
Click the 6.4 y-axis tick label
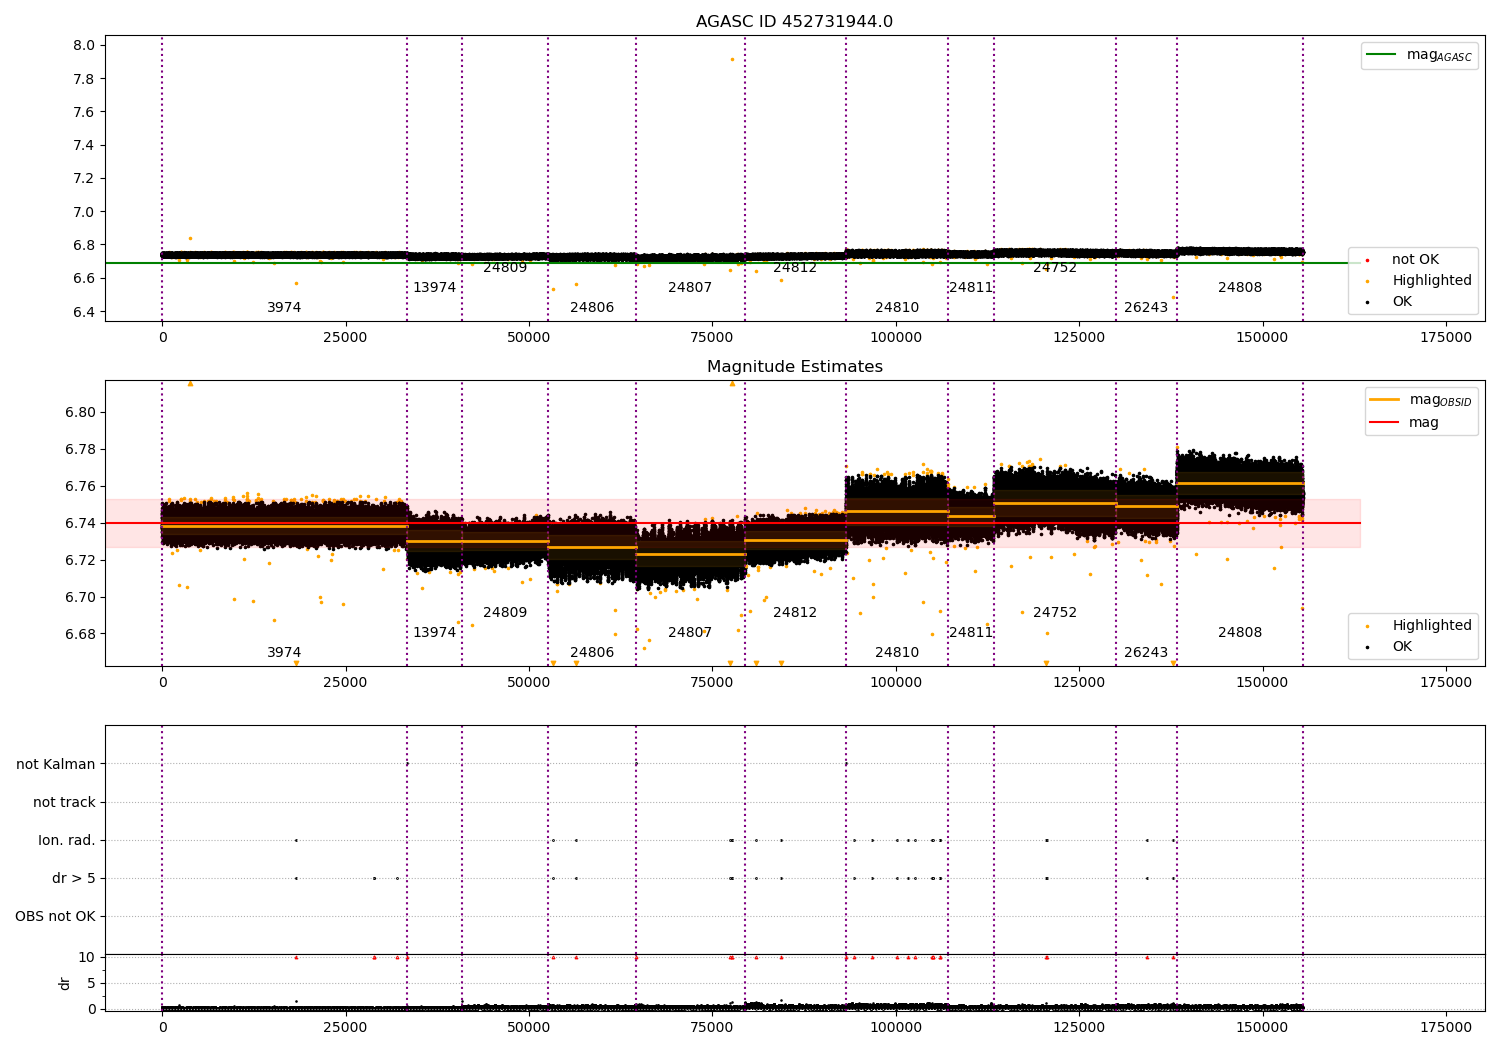coord(84,311)
